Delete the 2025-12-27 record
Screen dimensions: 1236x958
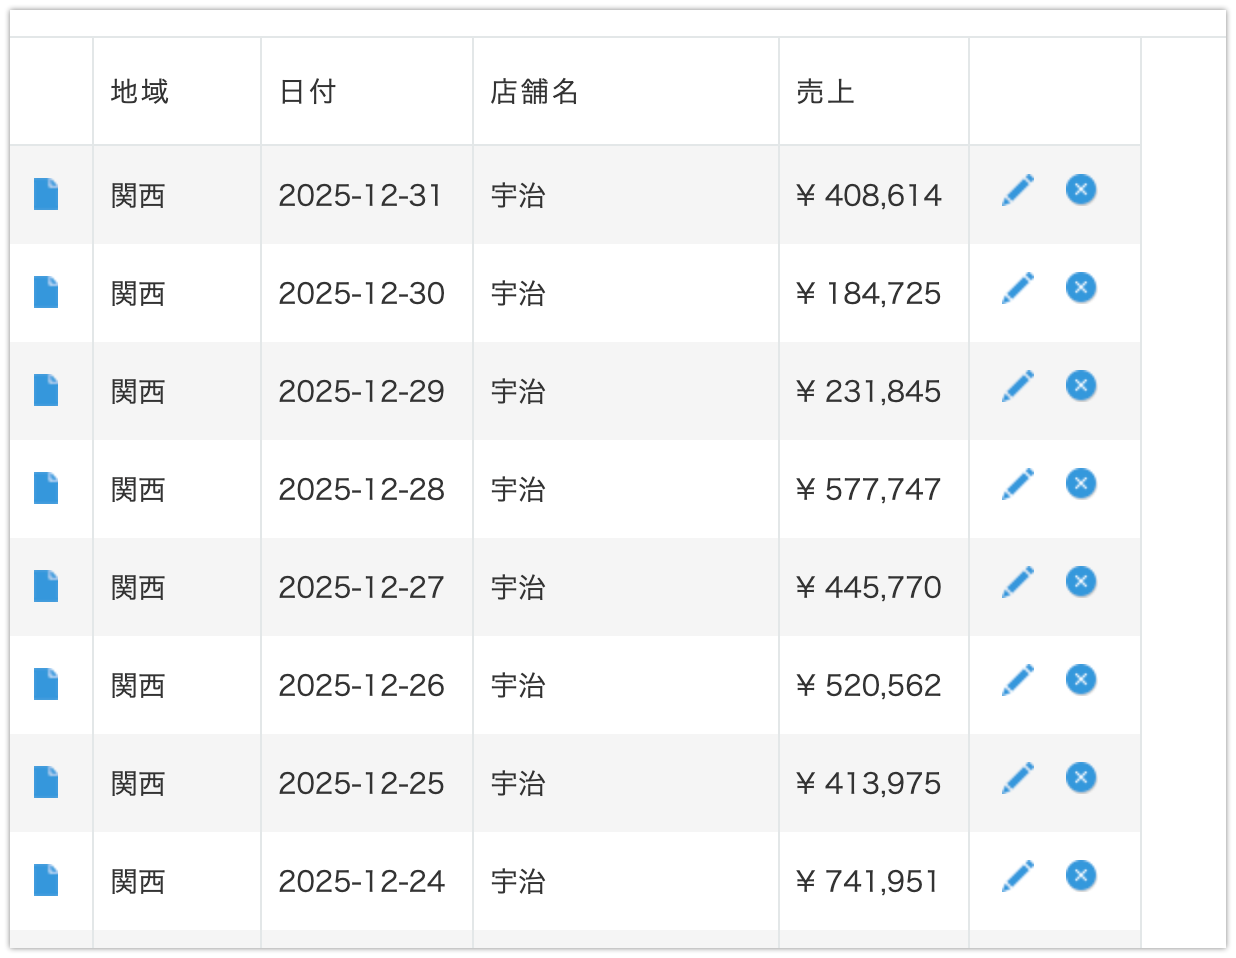coord(1080,581)
